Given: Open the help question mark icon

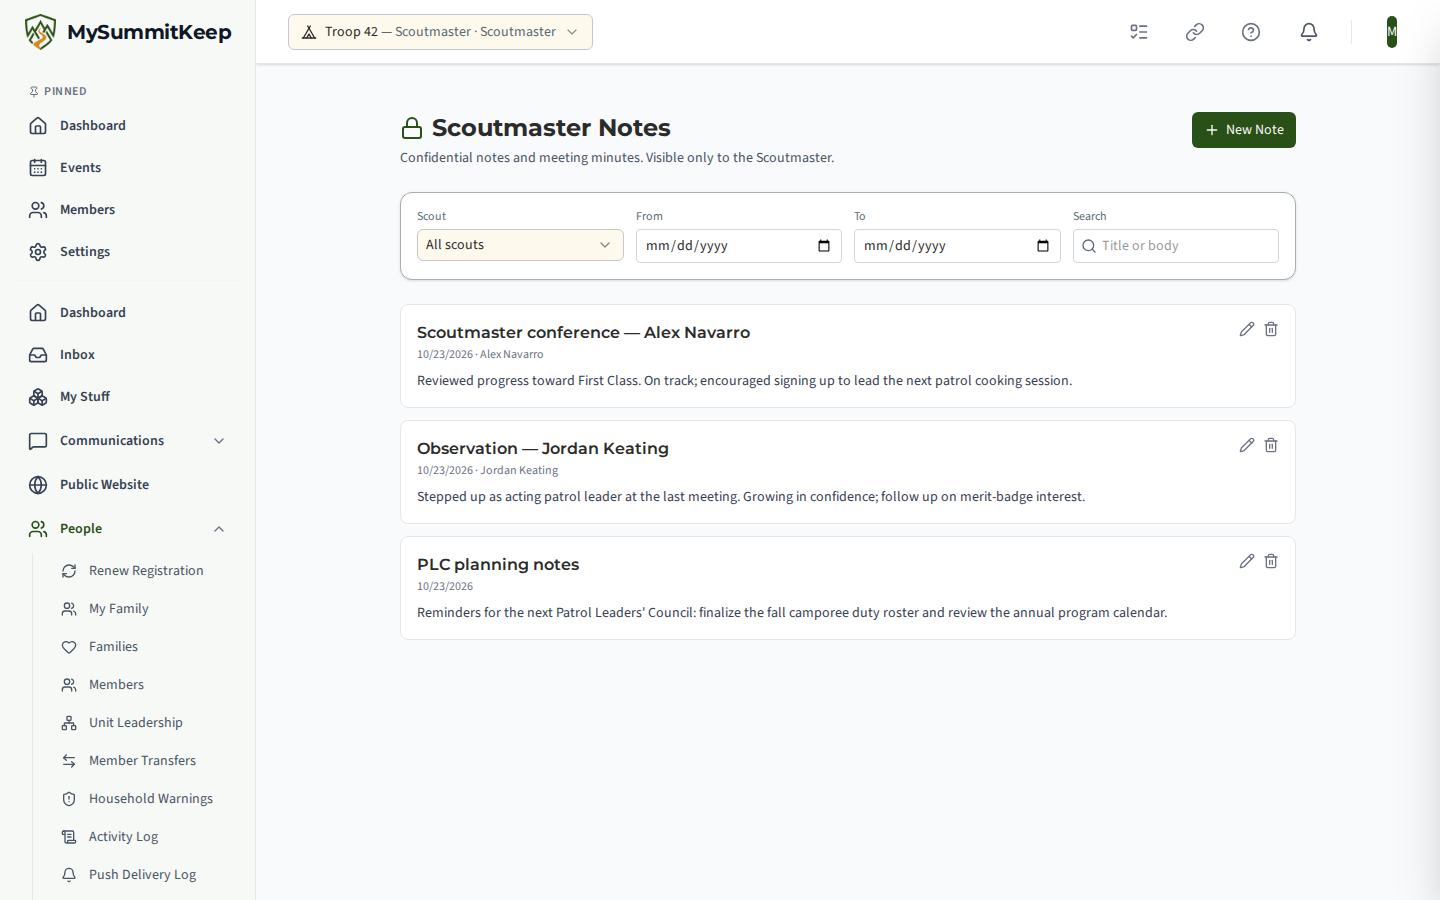Looking at the screenshot, I should coord(1251,32).
